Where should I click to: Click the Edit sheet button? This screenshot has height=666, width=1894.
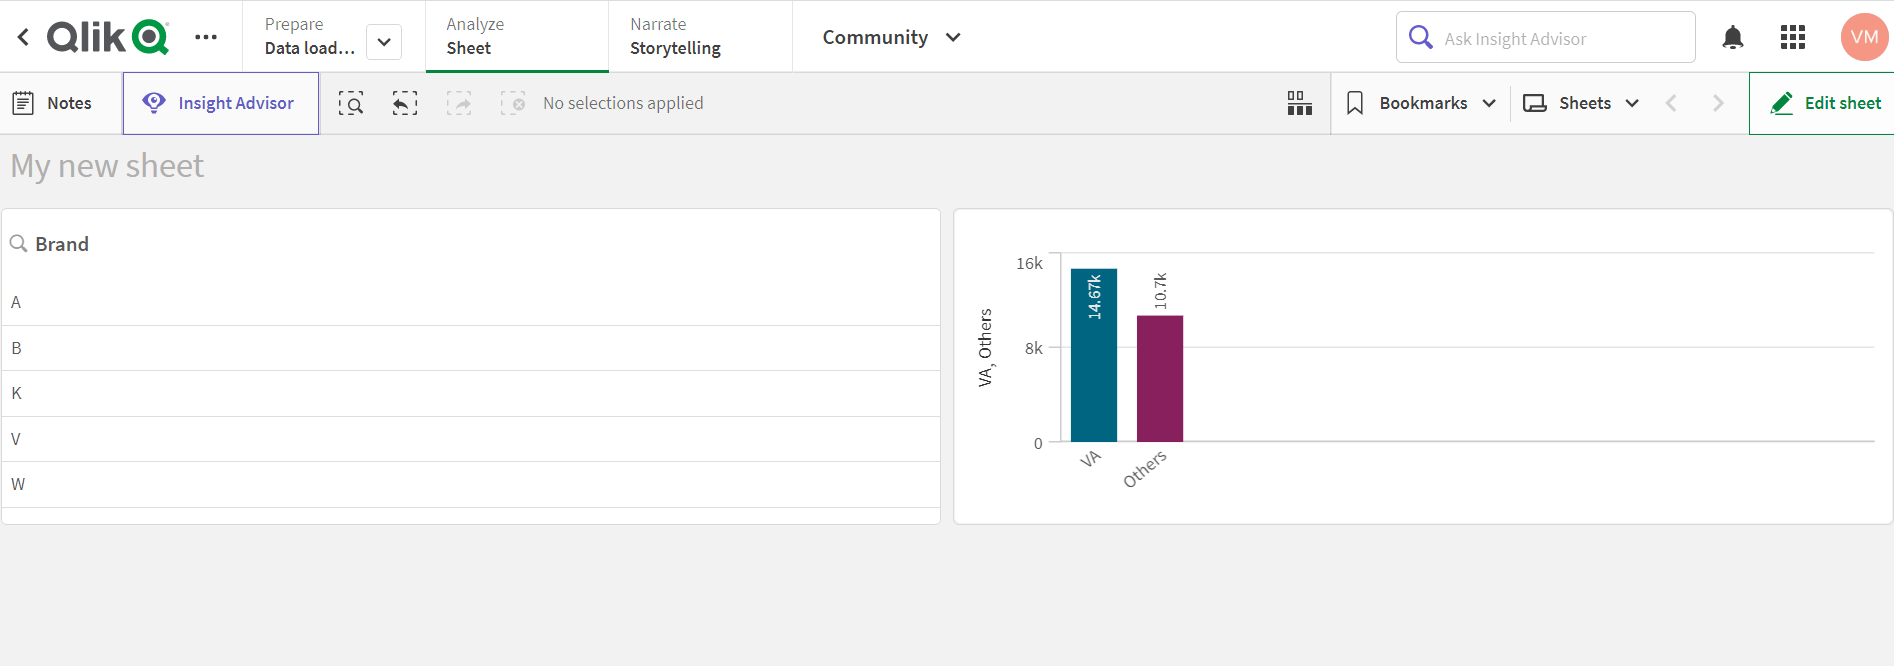pyautogui.click(x=1825, y=103)
